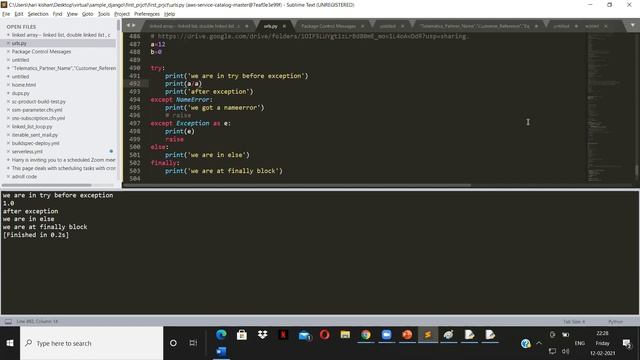The image size is (640, 360).
Task: Select home.html in Open Files
Action: [24, 85]
